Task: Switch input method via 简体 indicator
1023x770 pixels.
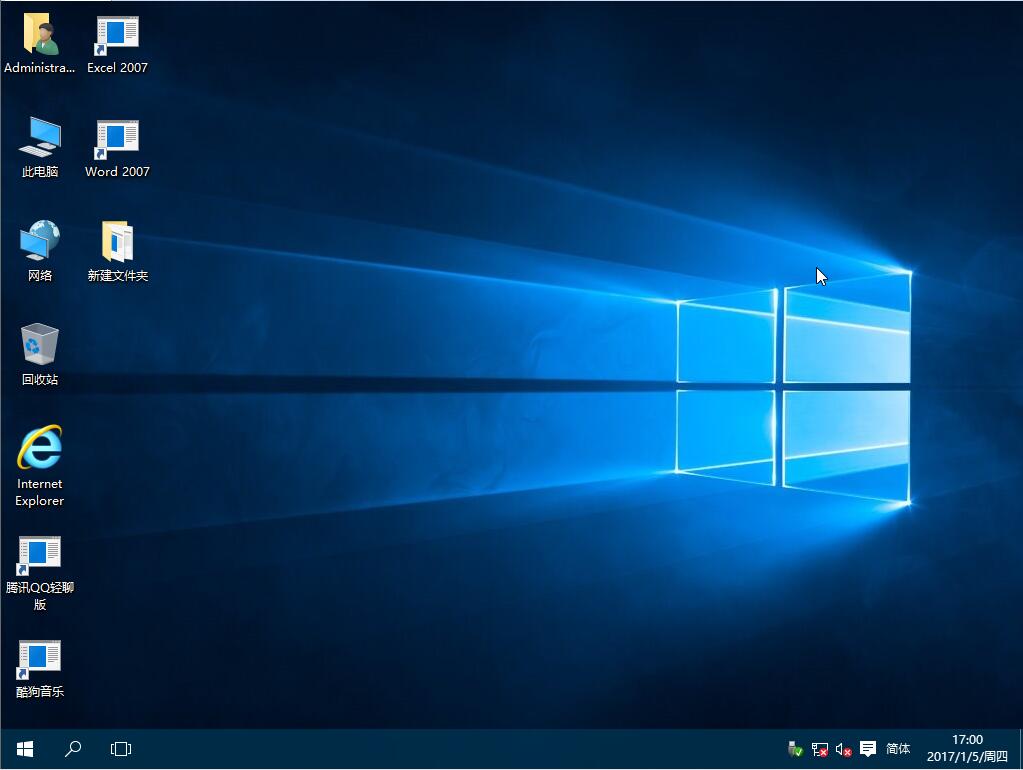Action: (898, 748)
